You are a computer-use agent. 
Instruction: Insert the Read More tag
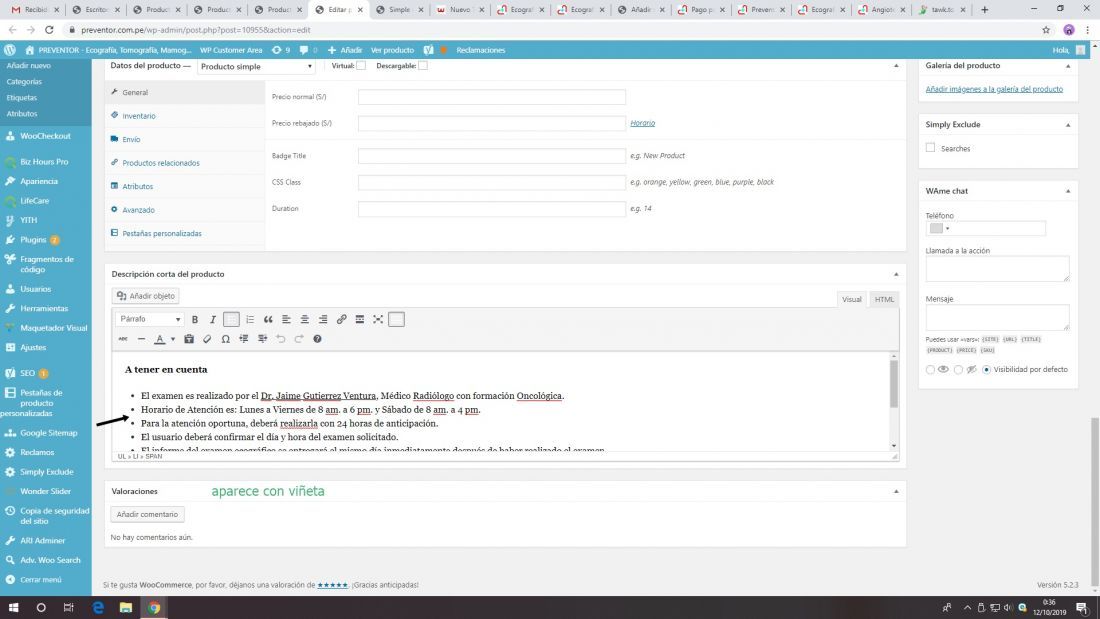point(359,319)
